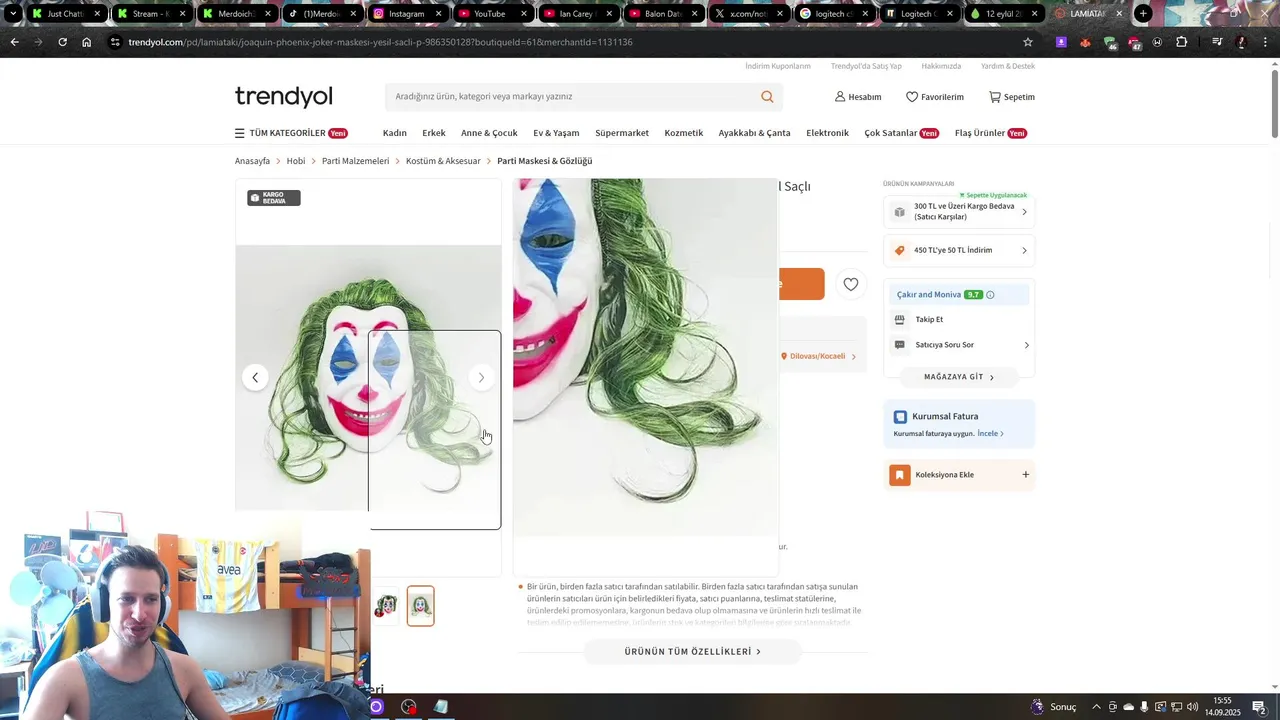Click Trendyol'da Satış Yap link
The image size is (1280, 720).
[866, 66]
